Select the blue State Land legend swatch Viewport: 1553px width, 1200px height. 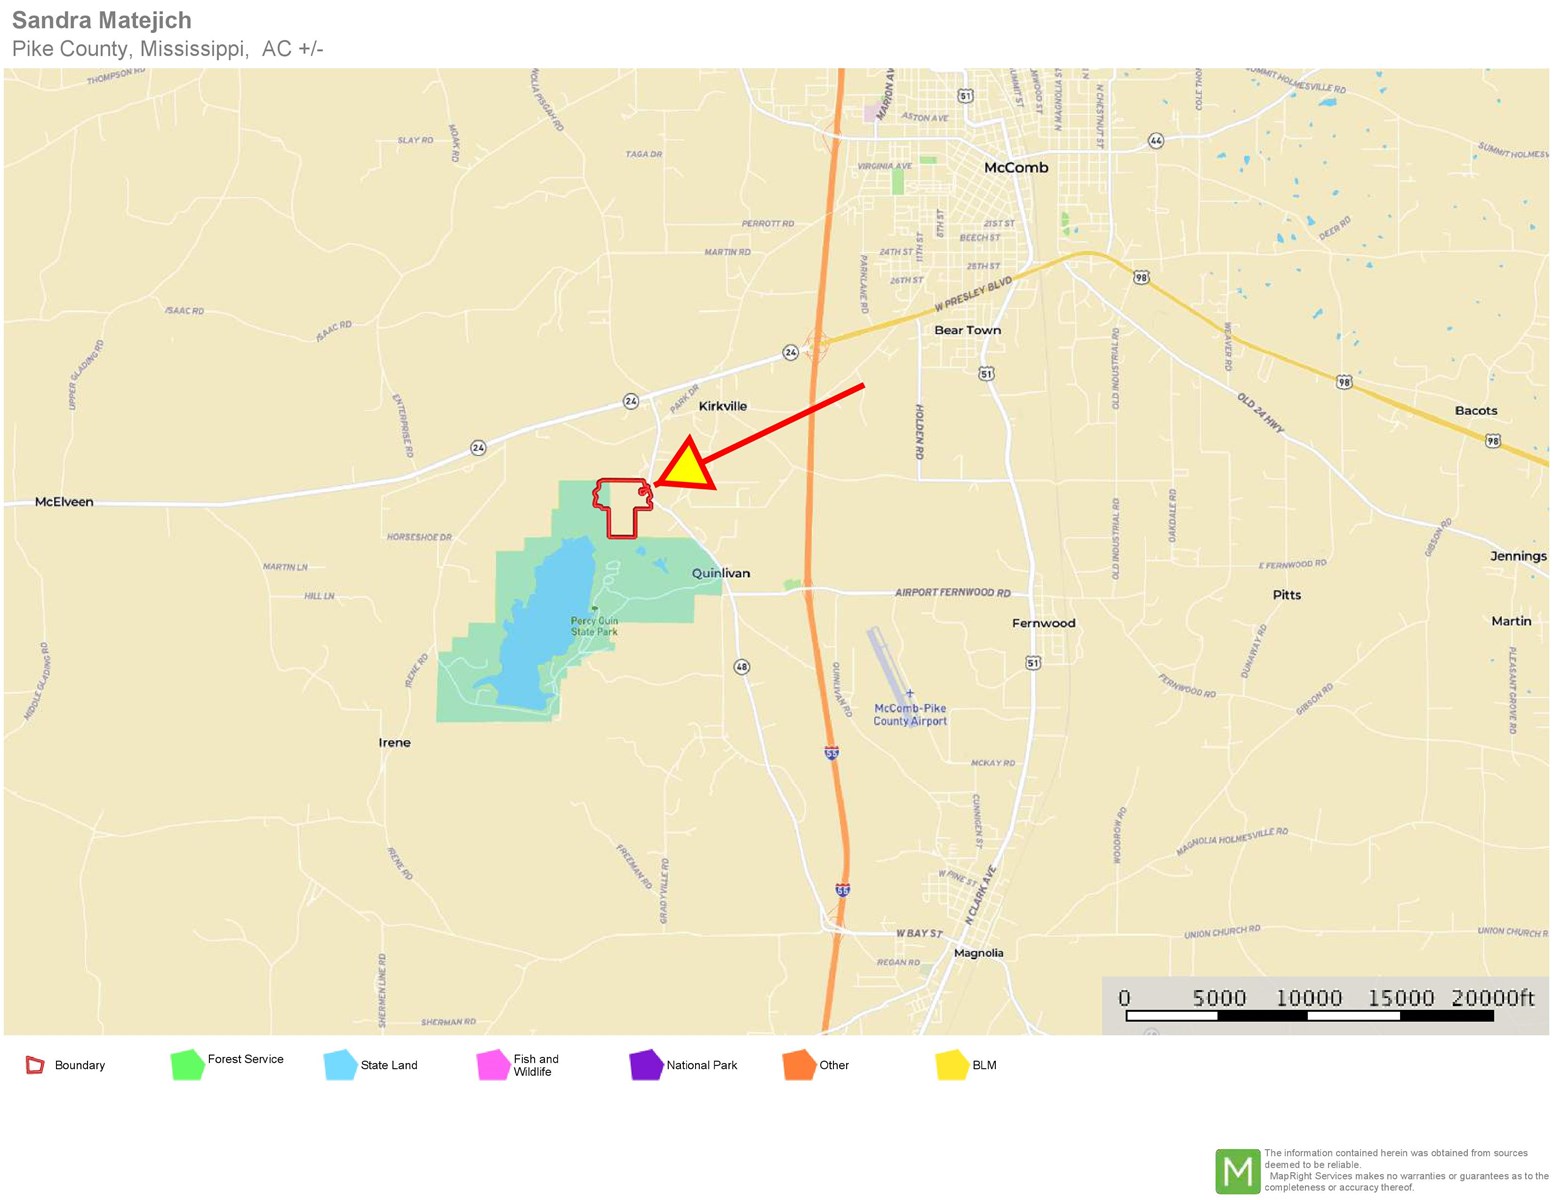point(340,1065)
